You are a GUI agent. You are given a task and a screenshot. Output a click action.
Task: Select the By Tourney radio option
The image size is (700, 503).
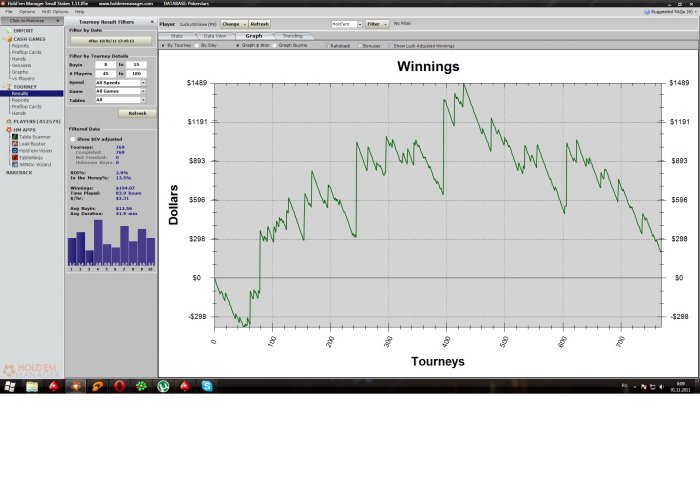click(x=163, y=46)
